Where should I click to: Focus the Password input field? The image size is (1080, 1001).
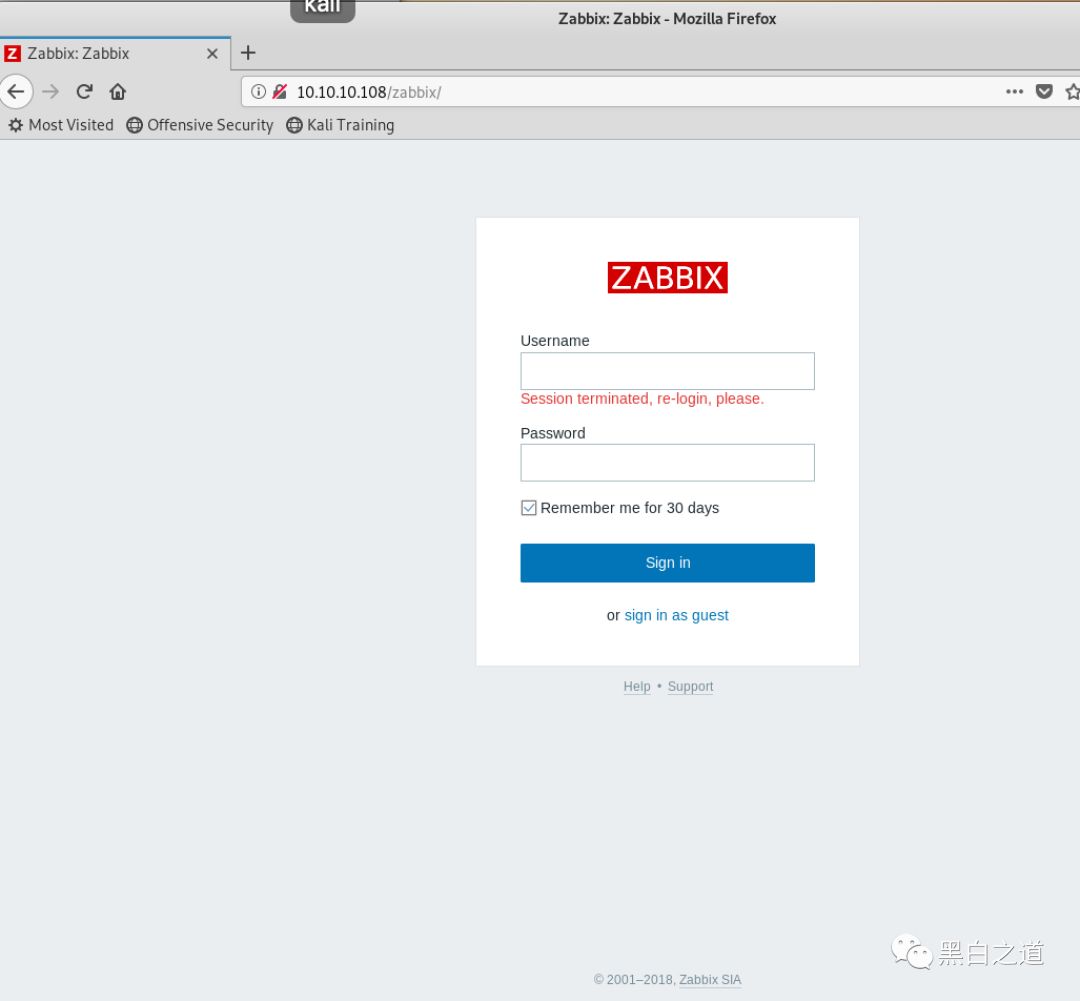point(667,462)
